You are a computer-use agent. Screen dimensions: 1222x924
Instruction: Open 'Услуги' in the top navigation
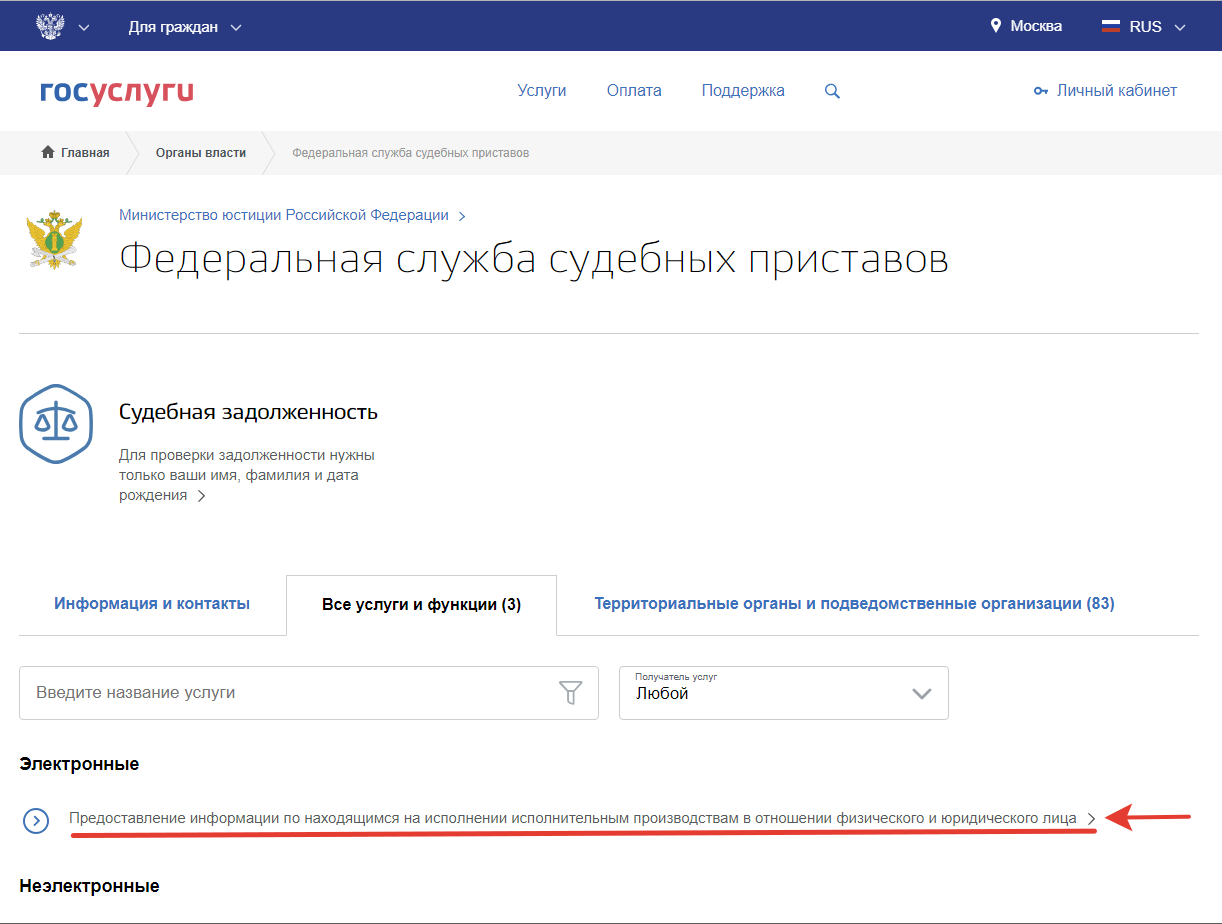542,91
